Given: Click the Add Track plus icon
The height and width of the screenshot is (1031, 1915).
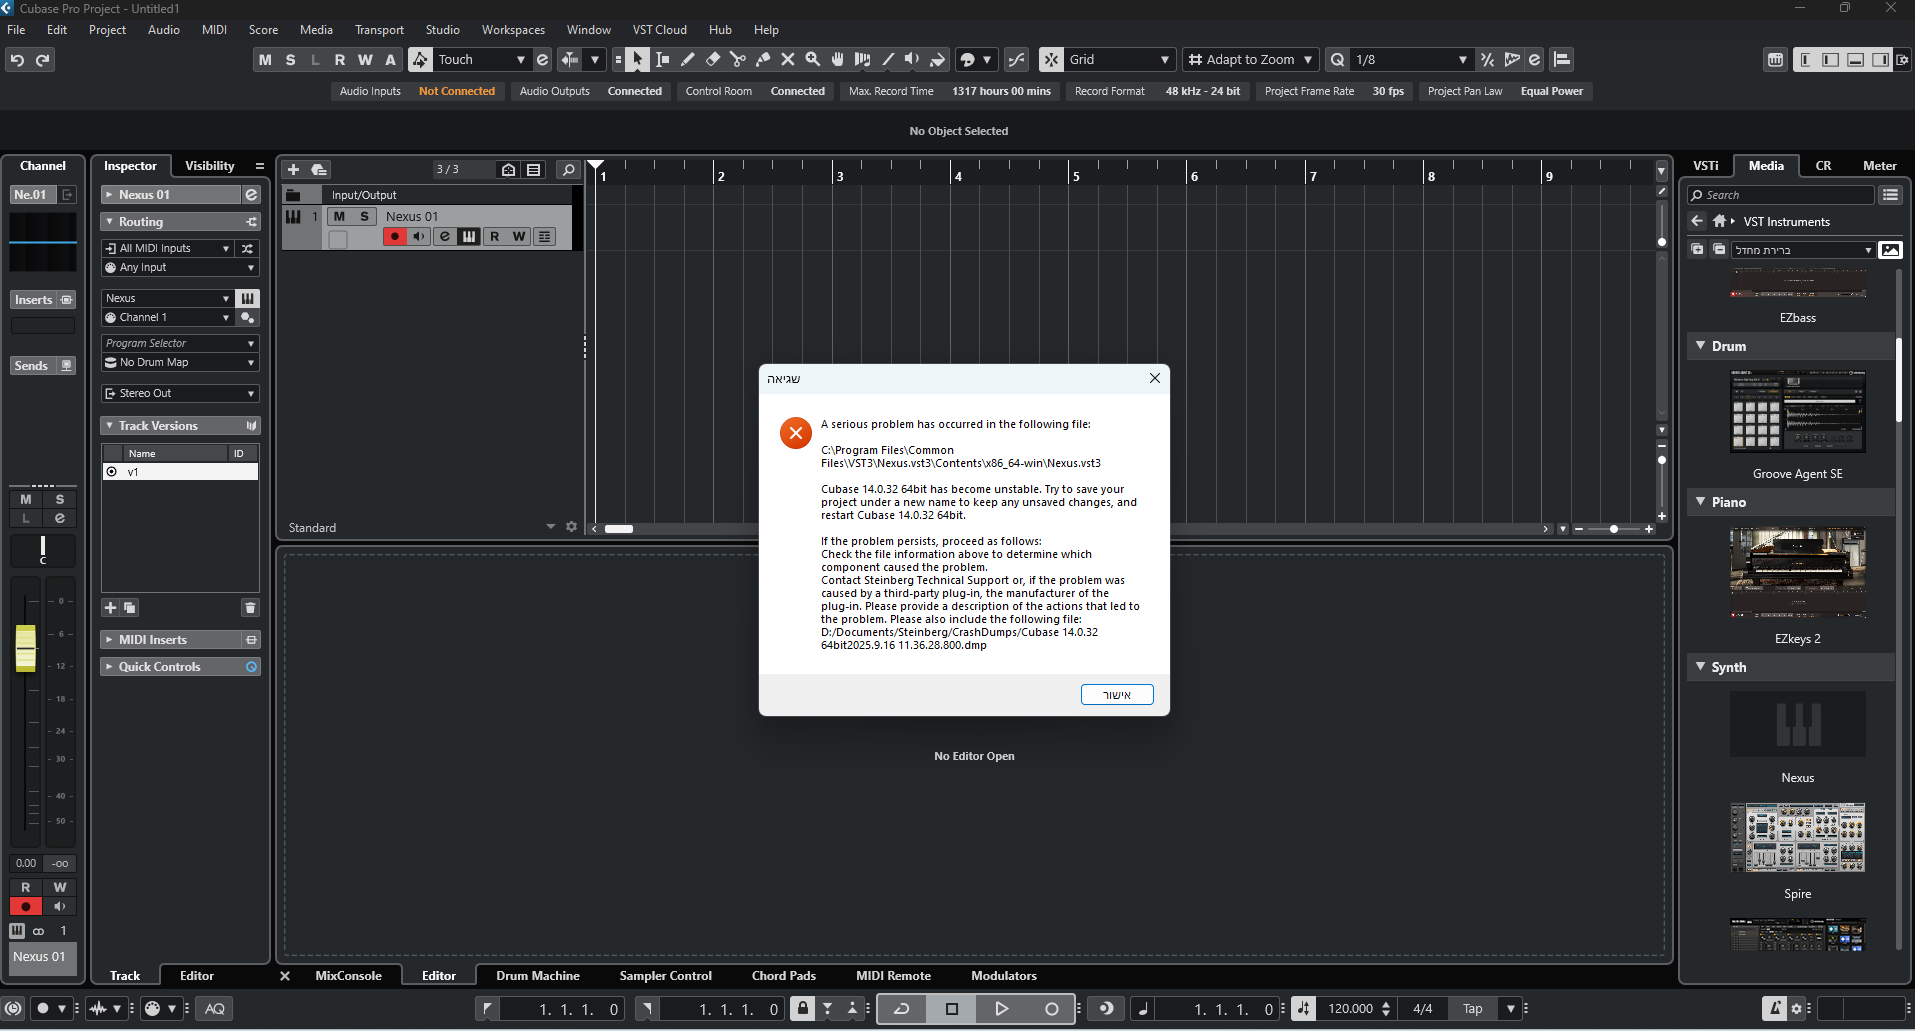Looking at the screenshot, I should [x=293, y=170].
